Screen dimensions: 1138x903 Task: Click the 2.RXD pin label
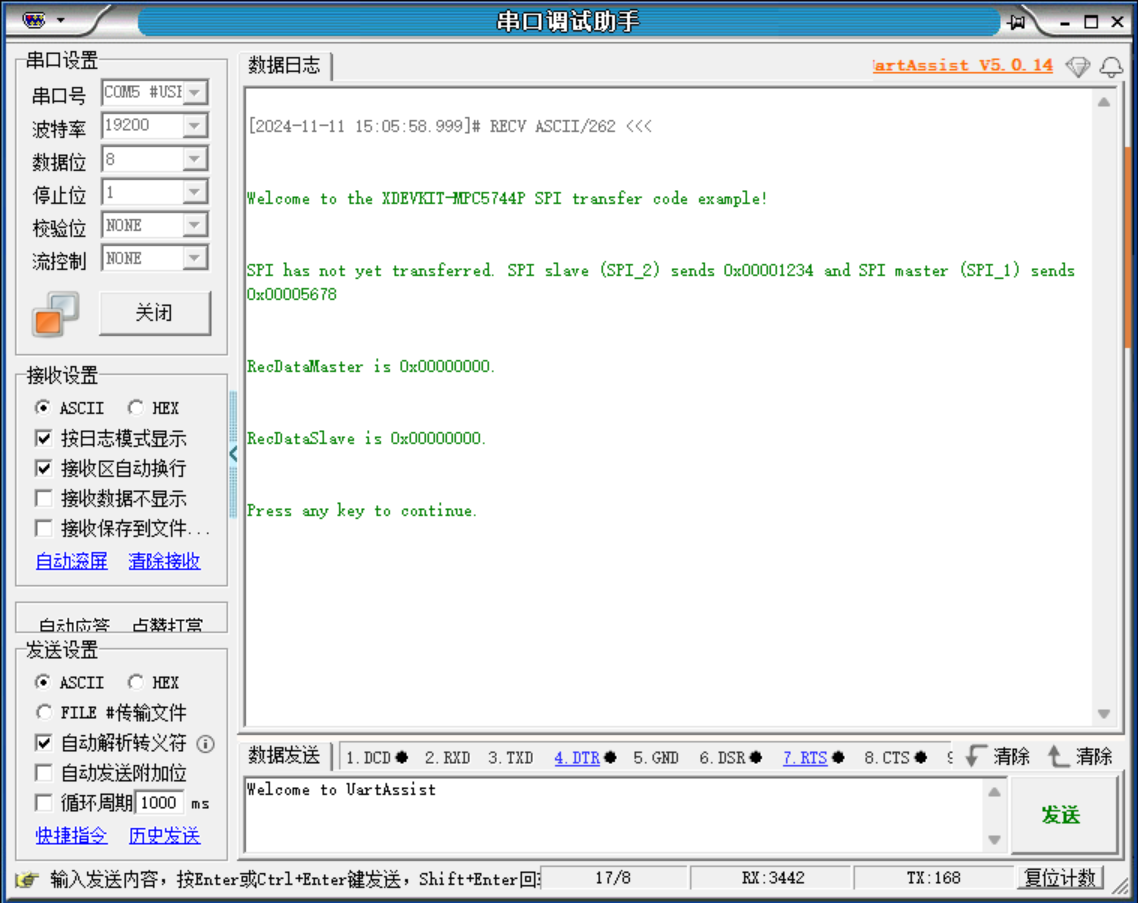[447, 758]
